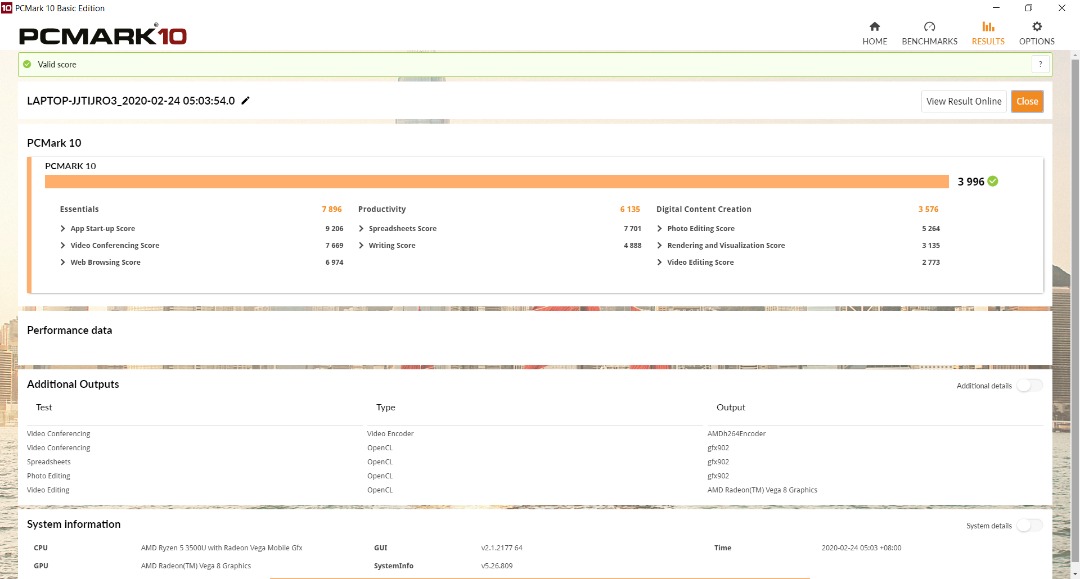The image size is (1080, 579).
Task: Open the Benchmarks section
Action: tap(929, 33)
